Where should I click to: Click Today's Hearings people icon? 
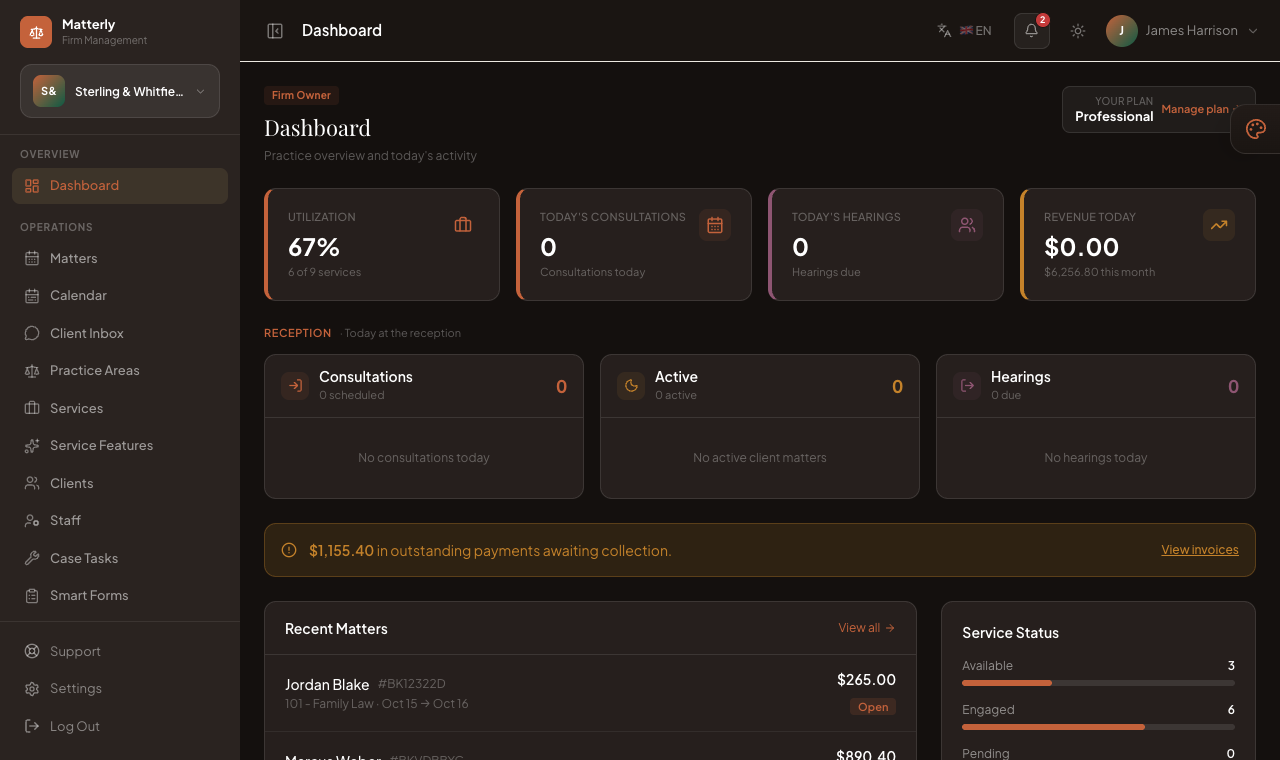click(967, 225)
